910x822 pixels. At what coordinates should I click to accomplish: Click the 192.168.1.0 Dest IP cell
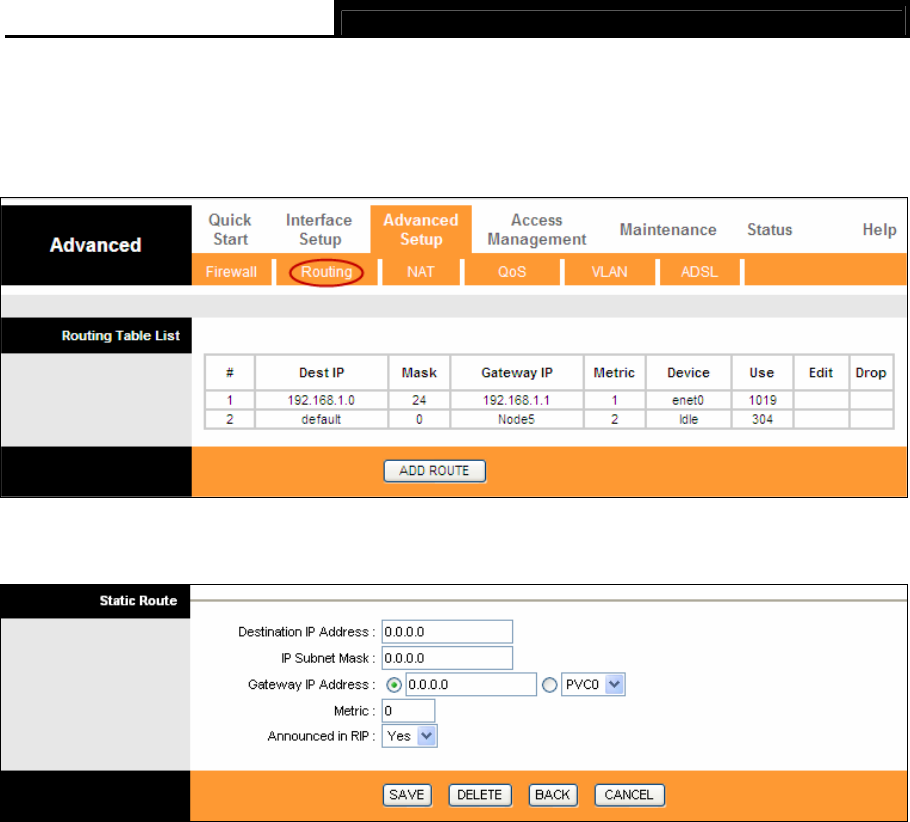point(321,400)
